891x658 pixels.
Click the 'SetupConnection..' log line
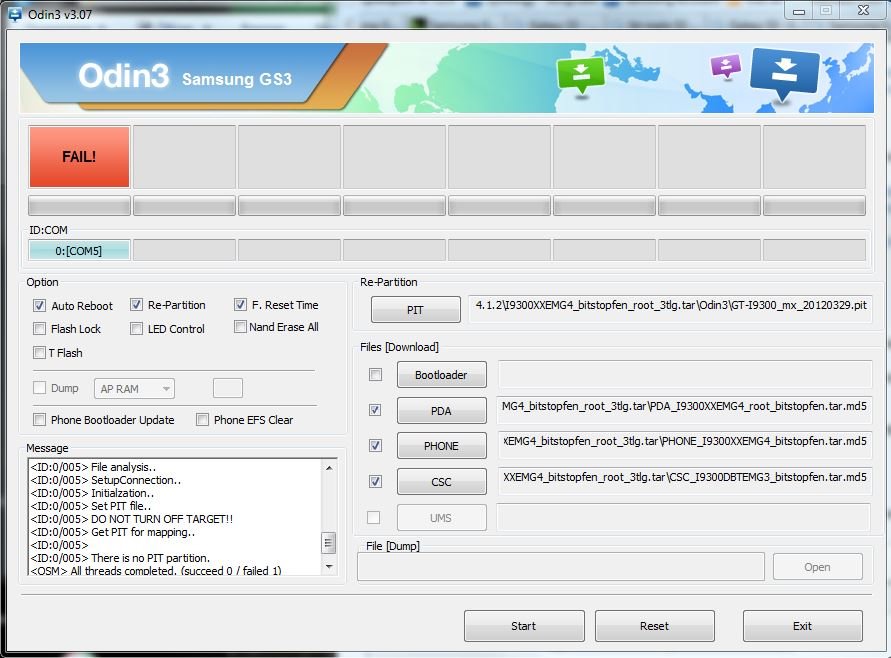tap(106, 480)
